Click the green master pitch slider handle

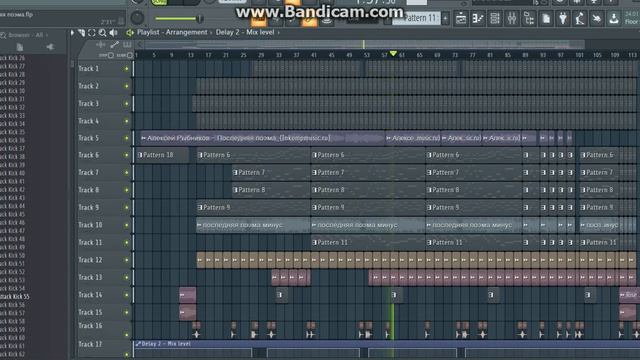(200, 18)
